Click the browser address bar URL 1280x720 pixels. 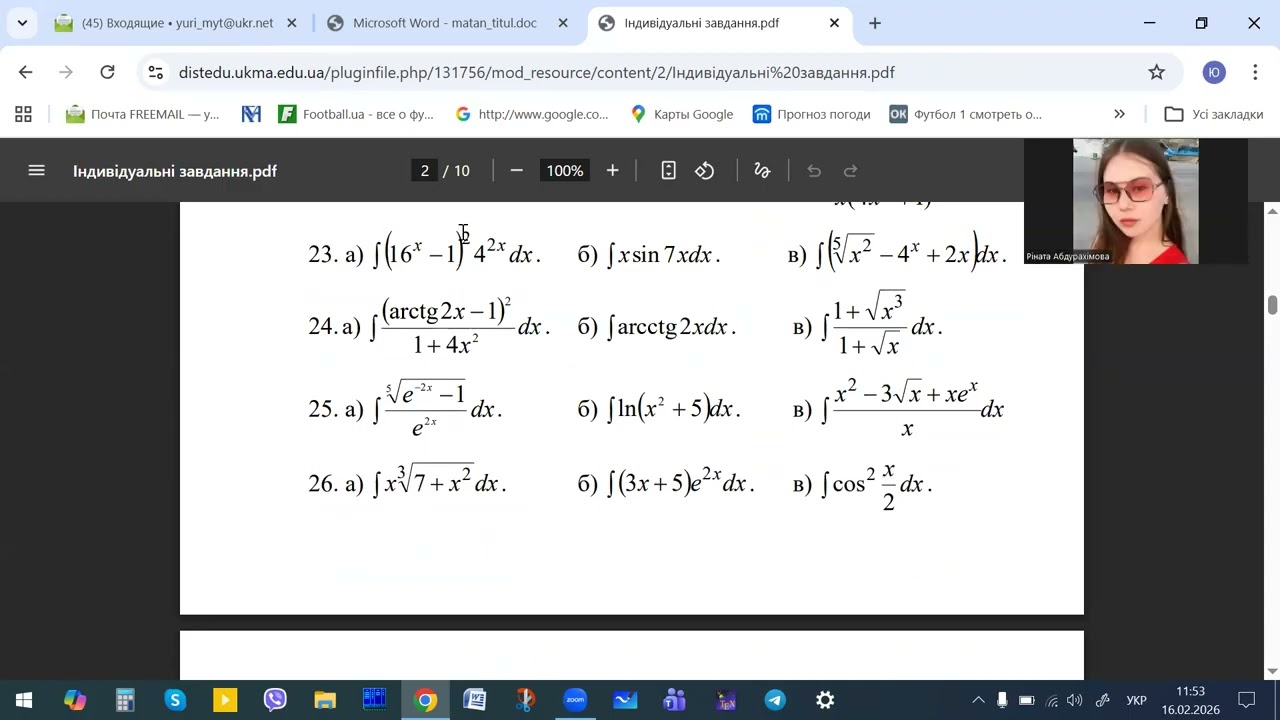pyautogui.click(x=536, y=72)
